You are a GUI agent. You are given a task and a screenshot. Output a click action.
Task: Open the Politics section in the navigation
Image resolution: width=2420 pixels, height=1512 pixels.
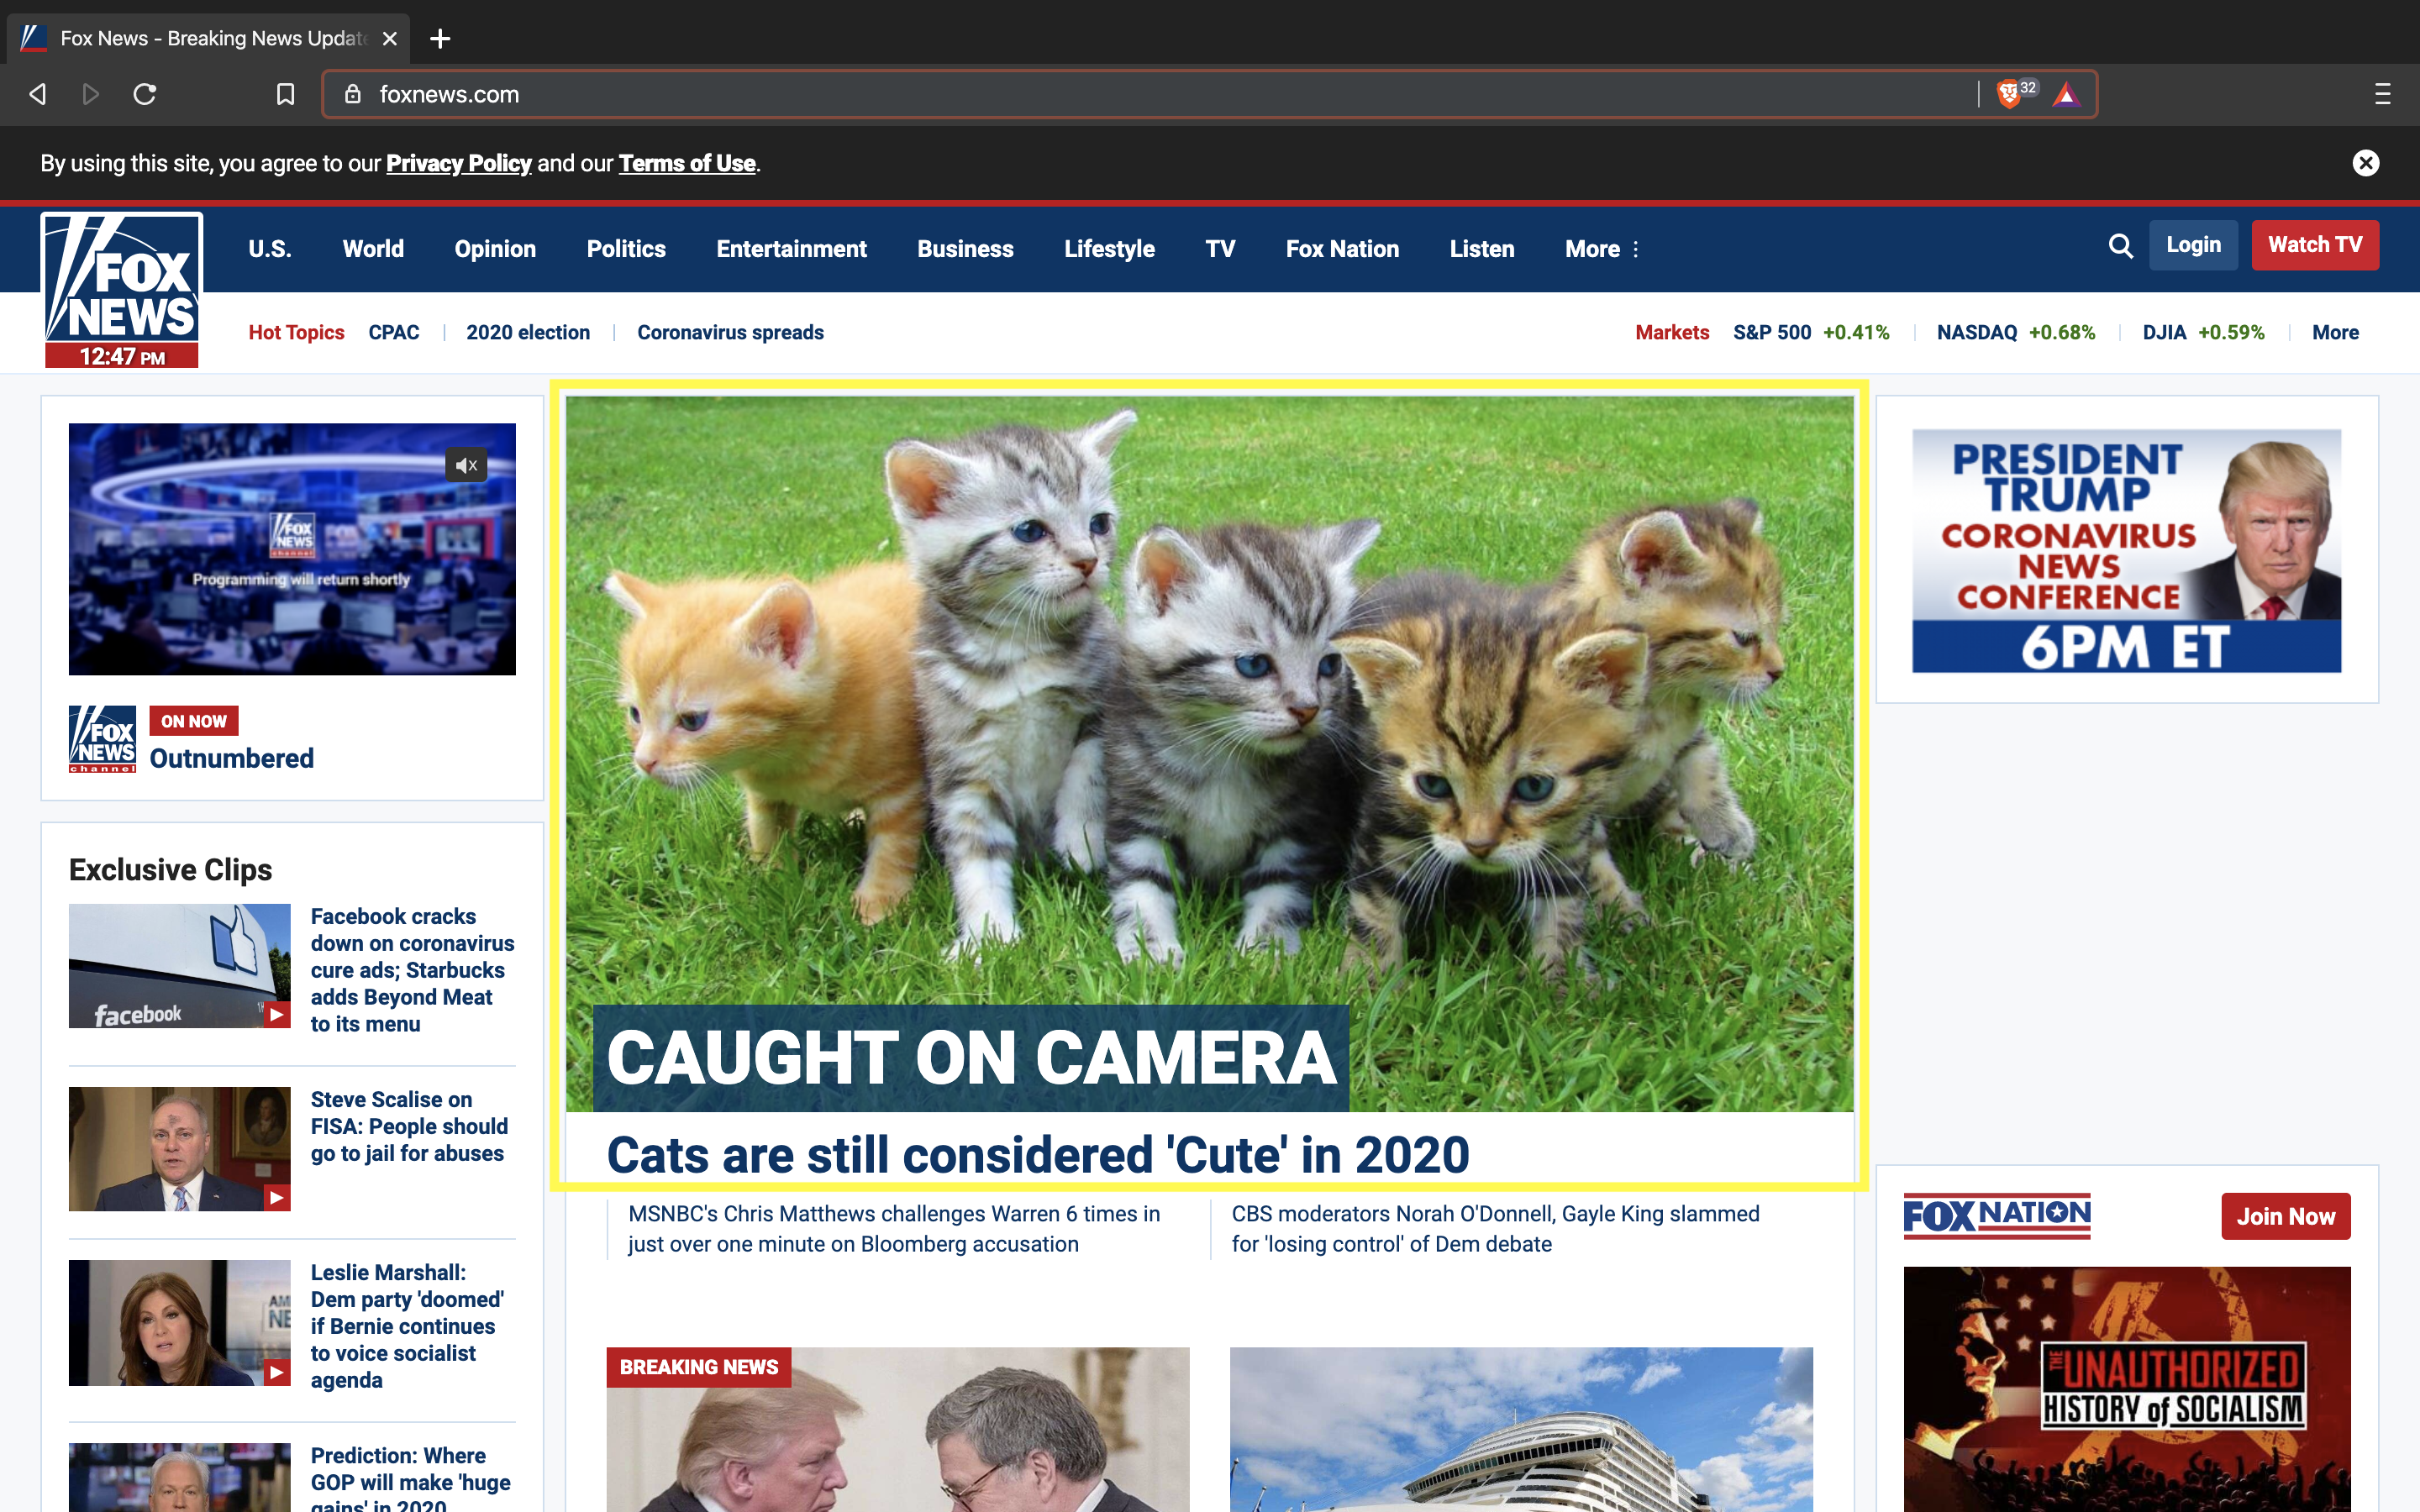pyautogui.click(x=626, y=249)
